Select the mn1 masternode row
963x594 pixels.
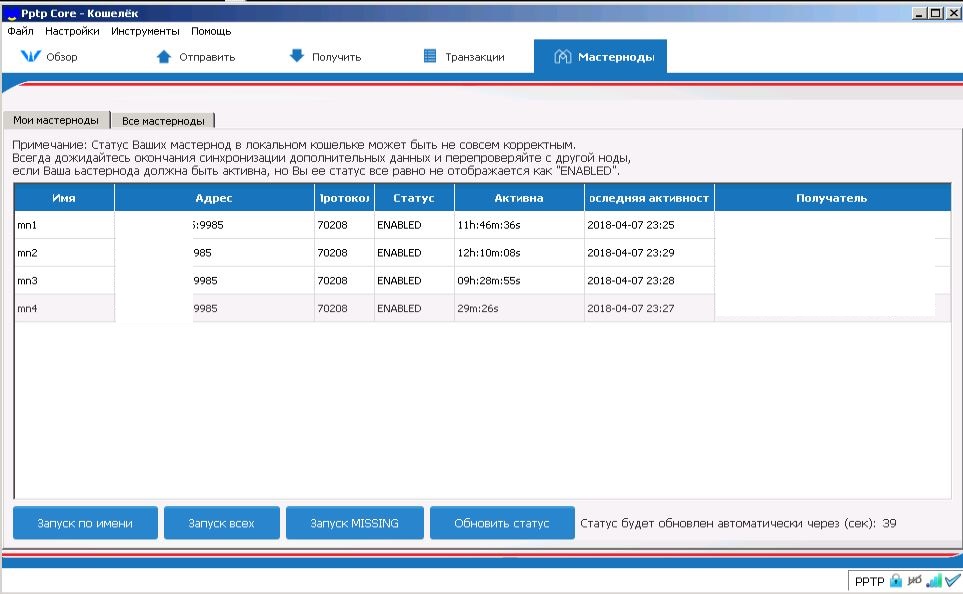click(x=482, y=225)
